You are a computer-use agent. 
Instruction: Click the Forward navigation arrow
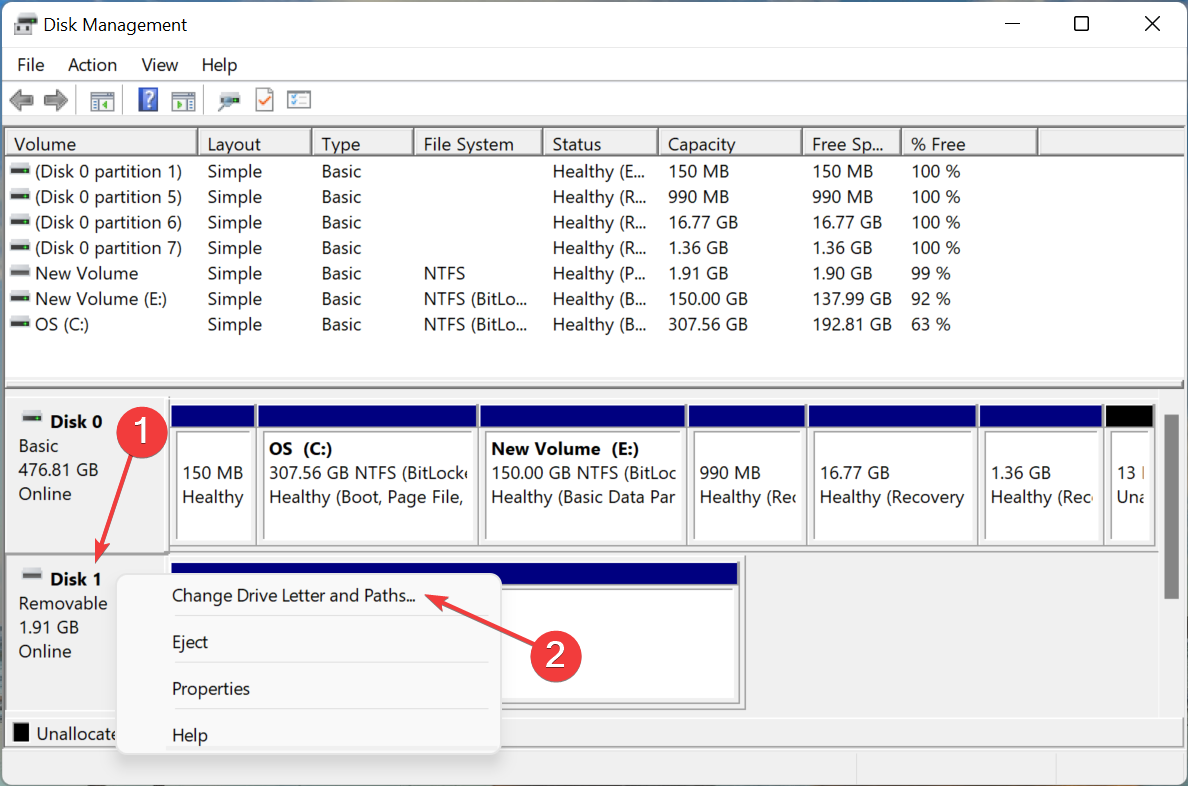(55, 99)
